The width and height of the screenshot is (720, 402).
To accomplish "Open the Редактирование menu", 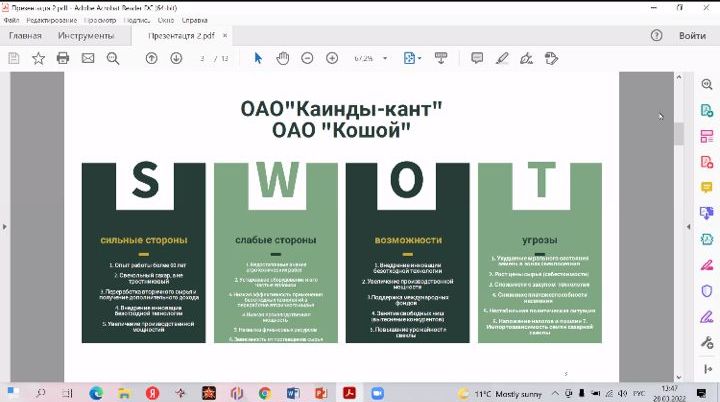I will click(51, 20).
